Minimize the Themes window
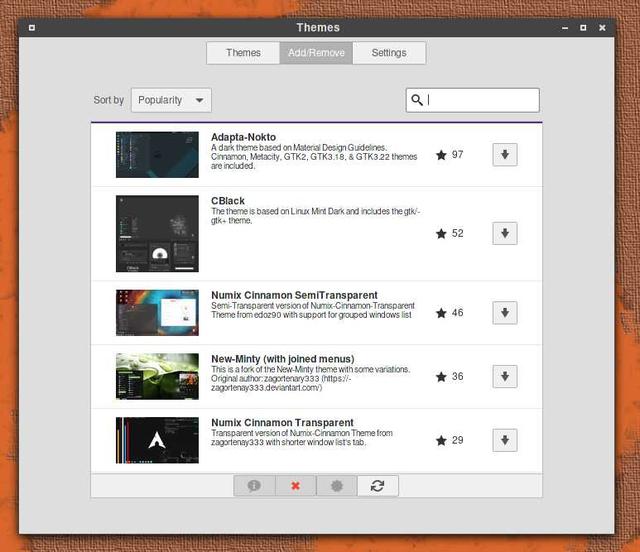The image size is (640, 552). [x=565, y=28]
